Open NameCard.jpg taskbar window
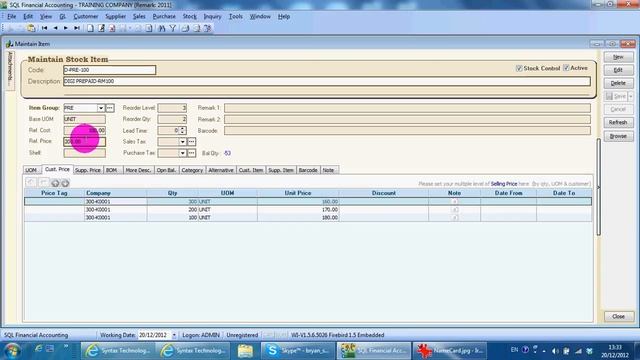The width and height of the screenshot is (640, 360). 450,351
